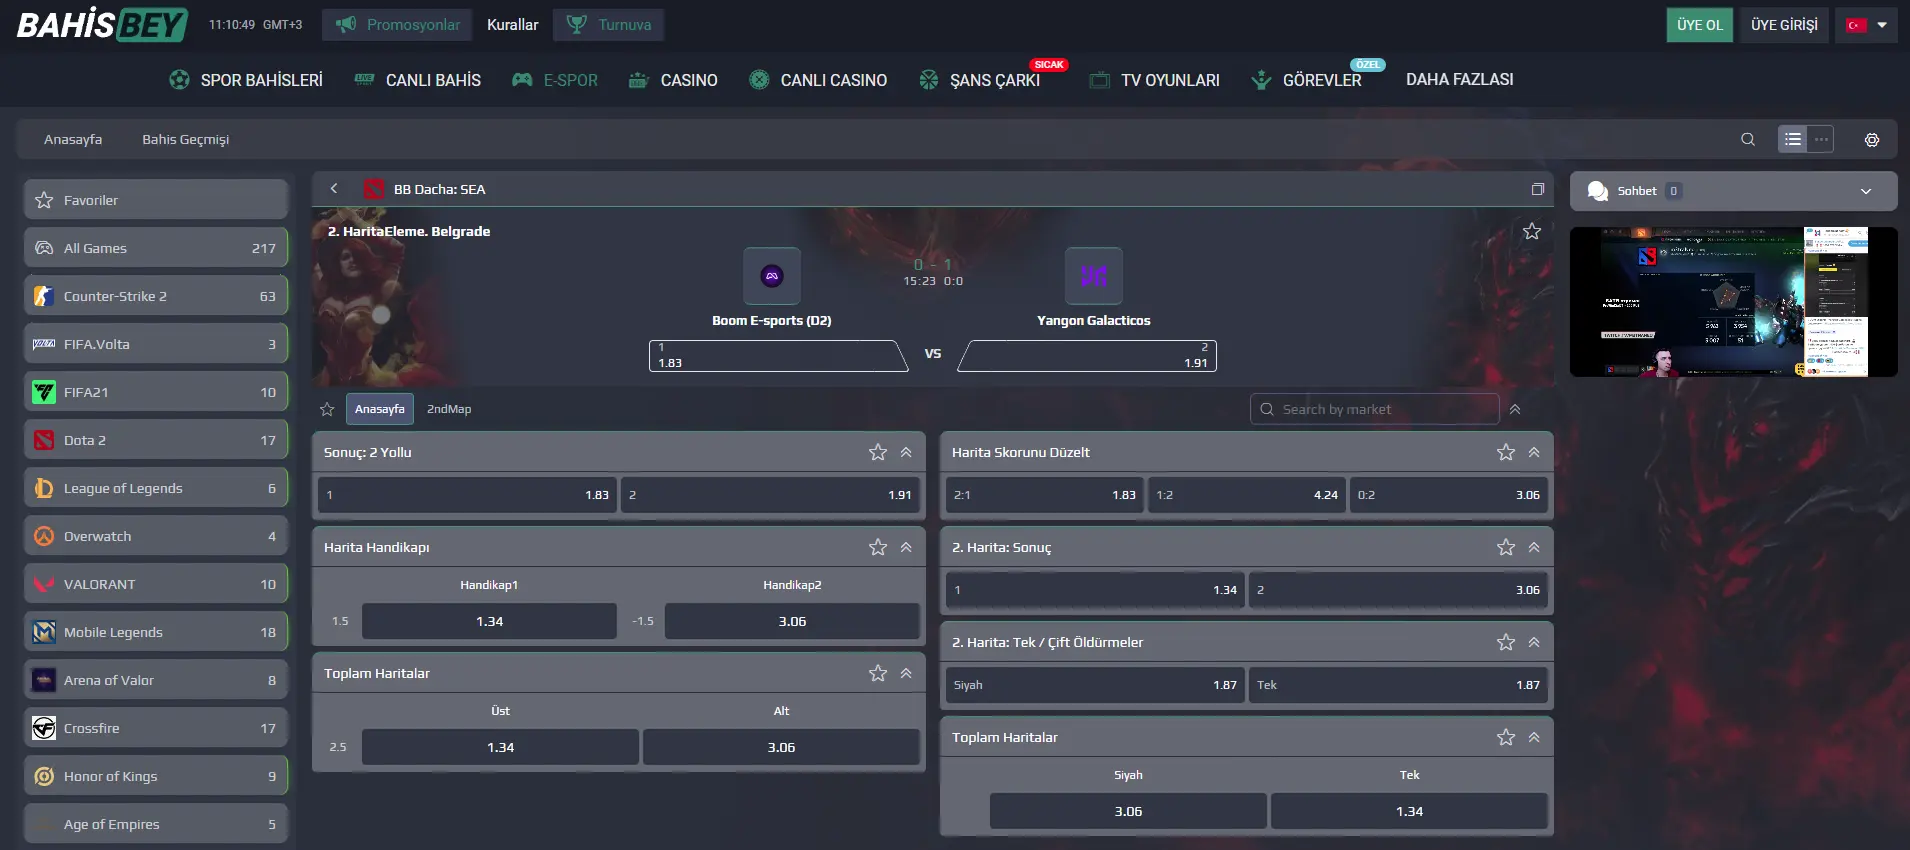
Task: Expand the Sohbet chat dropdown
Action: pos(1866,191)
